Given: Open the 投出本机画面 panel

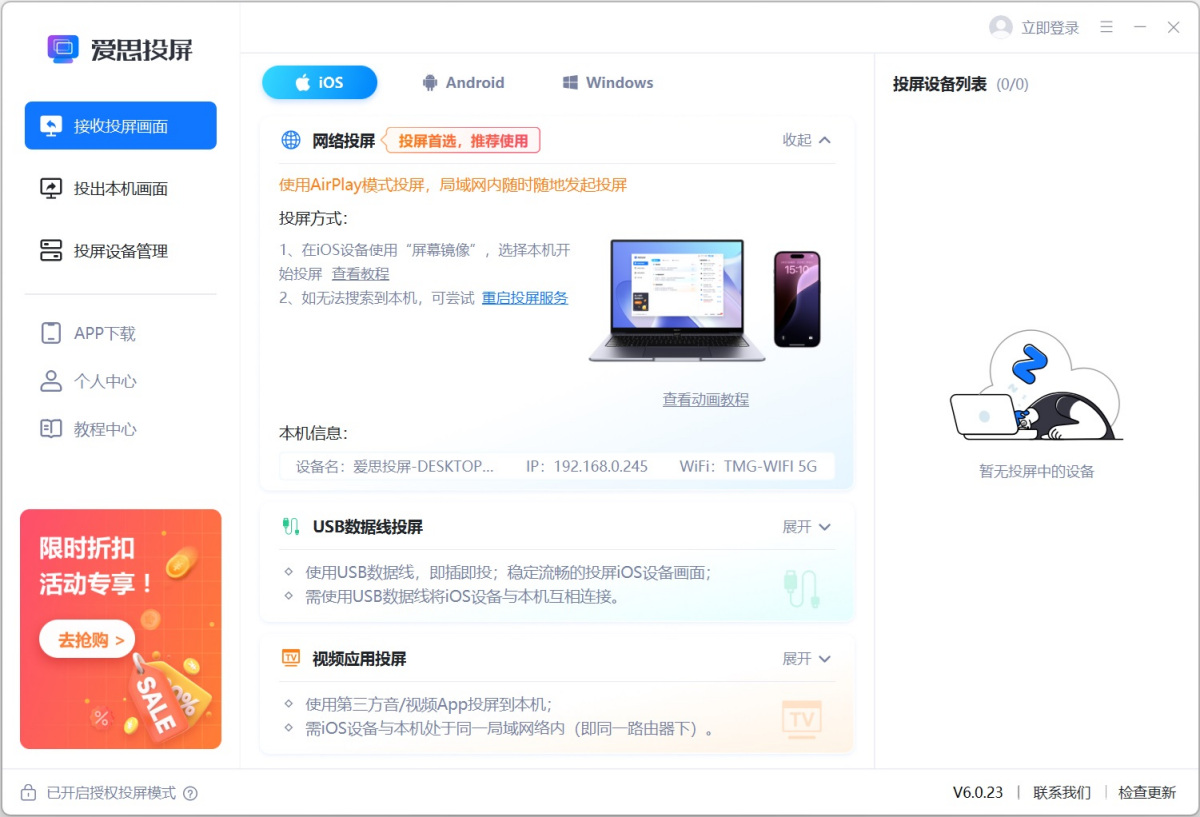Looking at the screenshot, I should pos(120,188).
